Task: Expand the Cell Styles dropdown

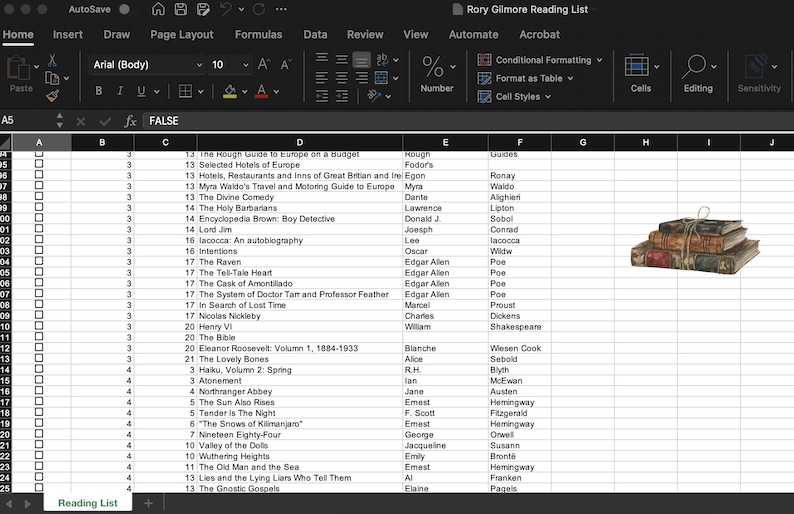Action: (x=548, y=96)
